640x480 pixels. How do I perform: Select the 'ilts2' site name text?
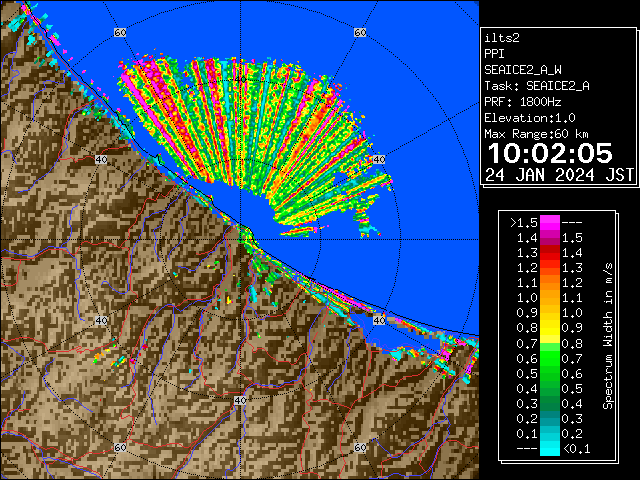[502, 38]
